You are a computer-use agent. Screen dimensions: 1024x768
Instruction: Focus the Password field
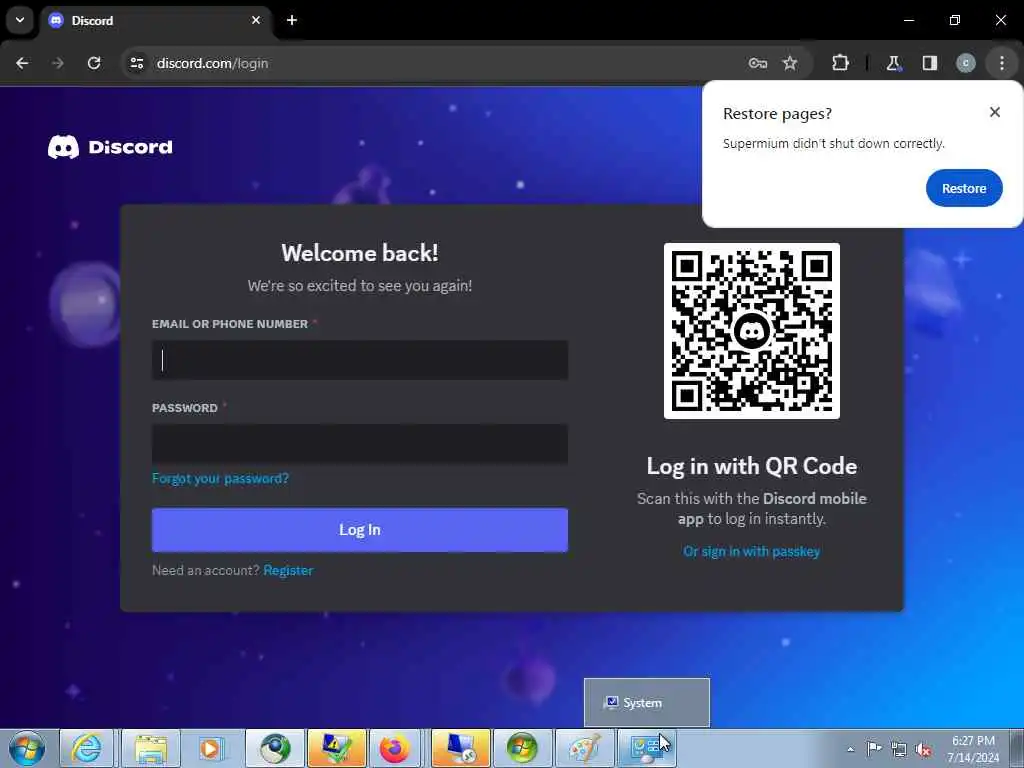pos(360,444)
